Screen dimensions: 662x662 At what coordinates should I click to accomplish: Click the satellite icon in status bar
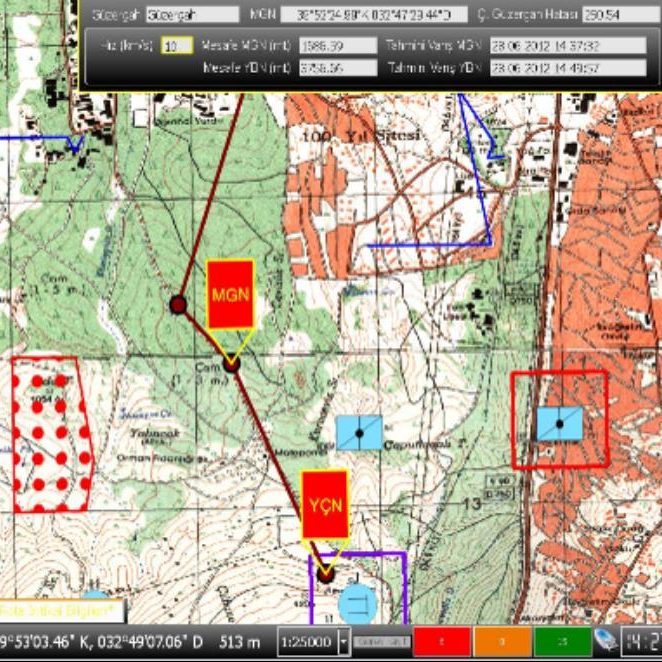[x=604, y=641]
